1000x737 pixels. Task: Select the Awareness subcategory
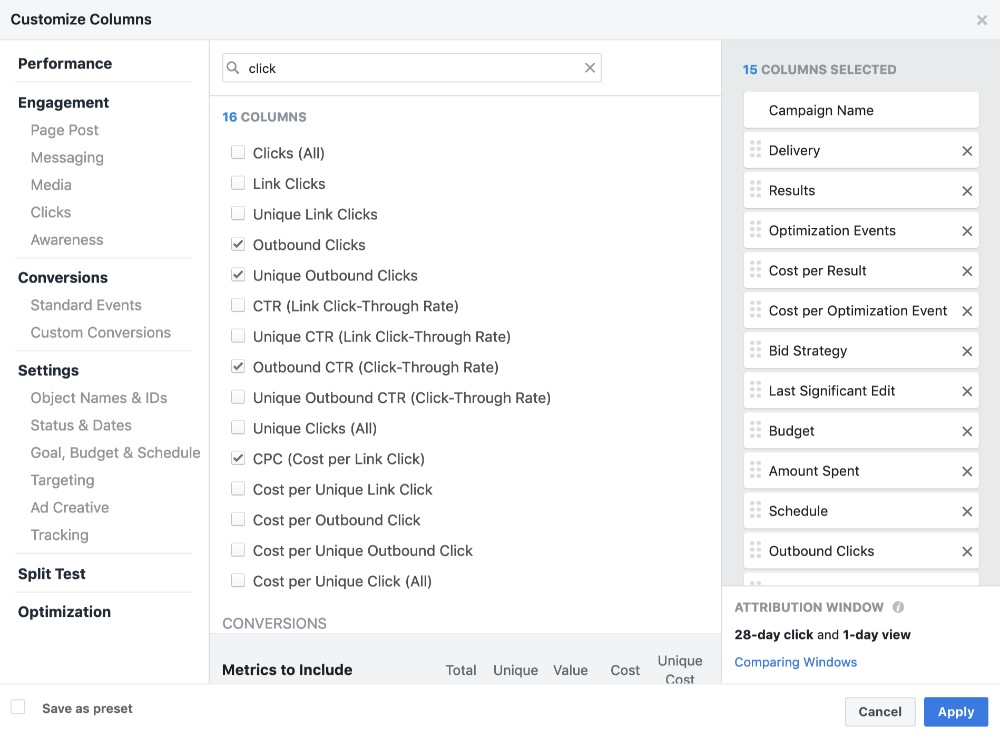(x=67, y=240)
